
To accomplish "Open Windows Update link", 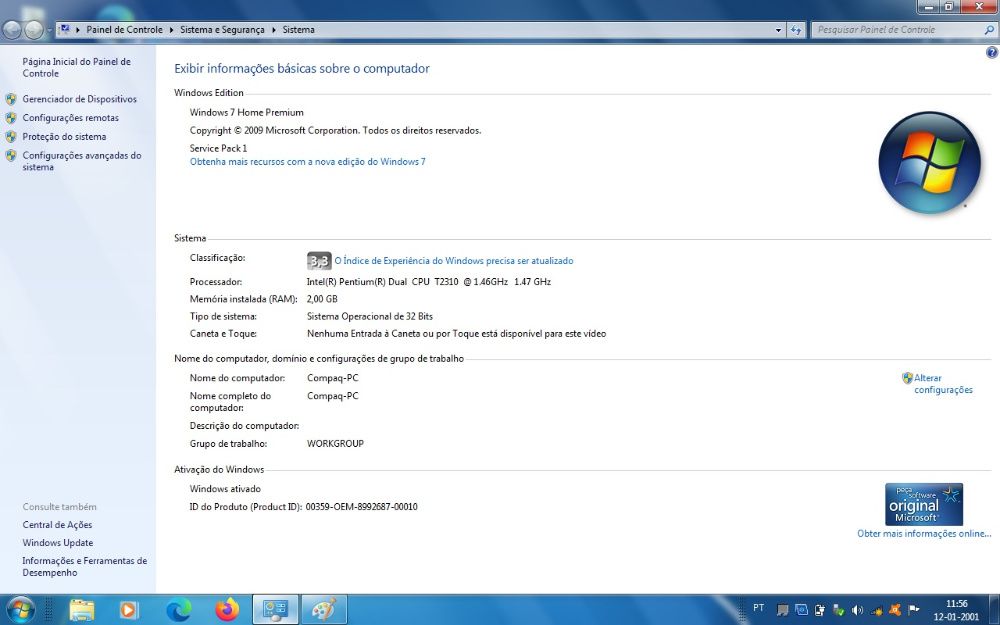I will click(57, 543).
